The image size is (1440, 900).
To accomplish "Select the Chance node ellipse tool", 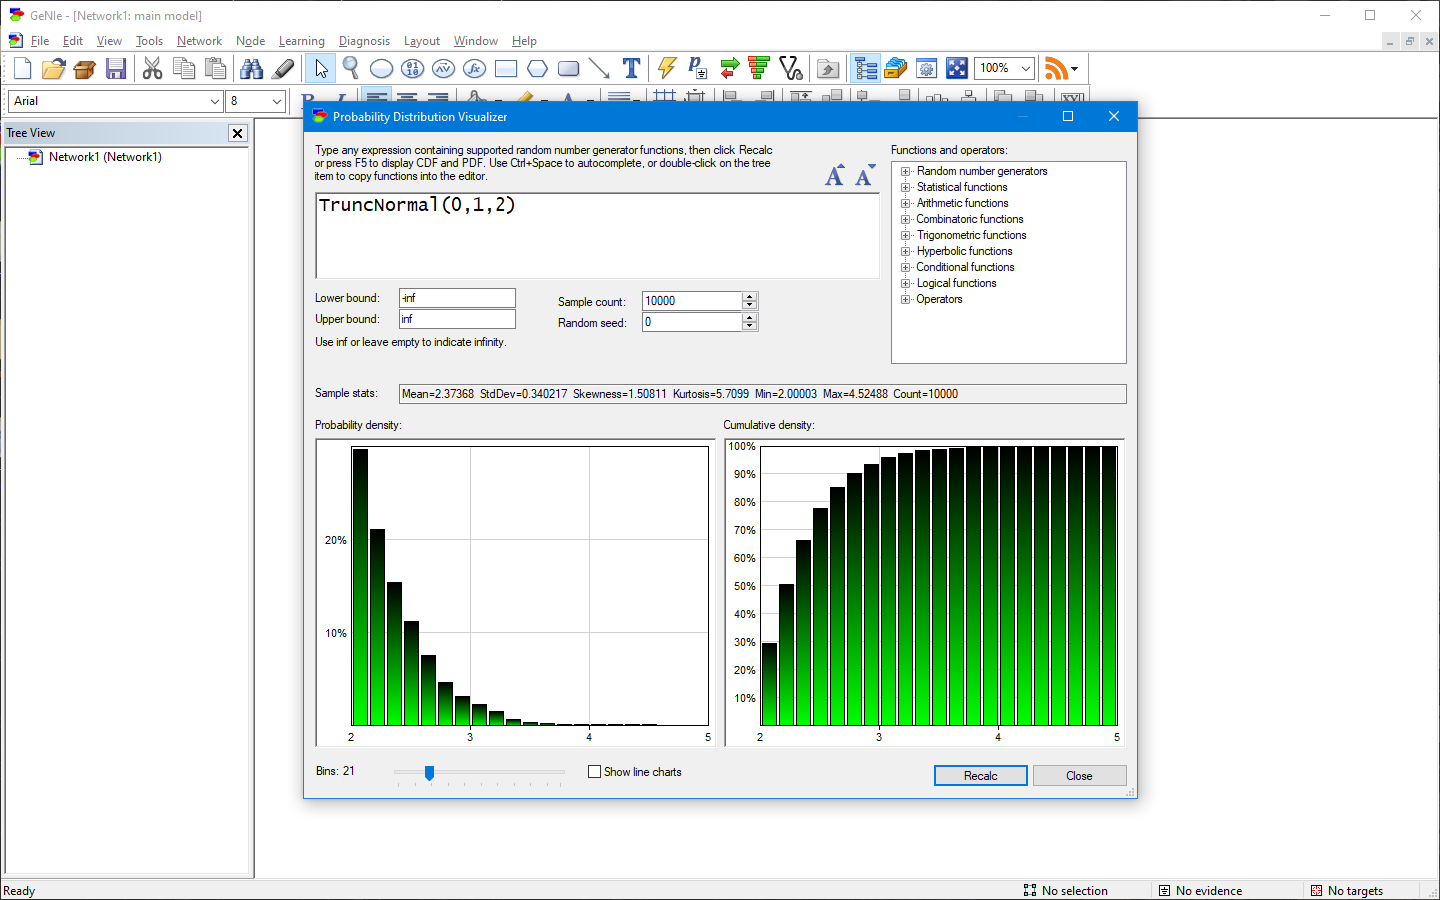I will [x=381, y=68].
